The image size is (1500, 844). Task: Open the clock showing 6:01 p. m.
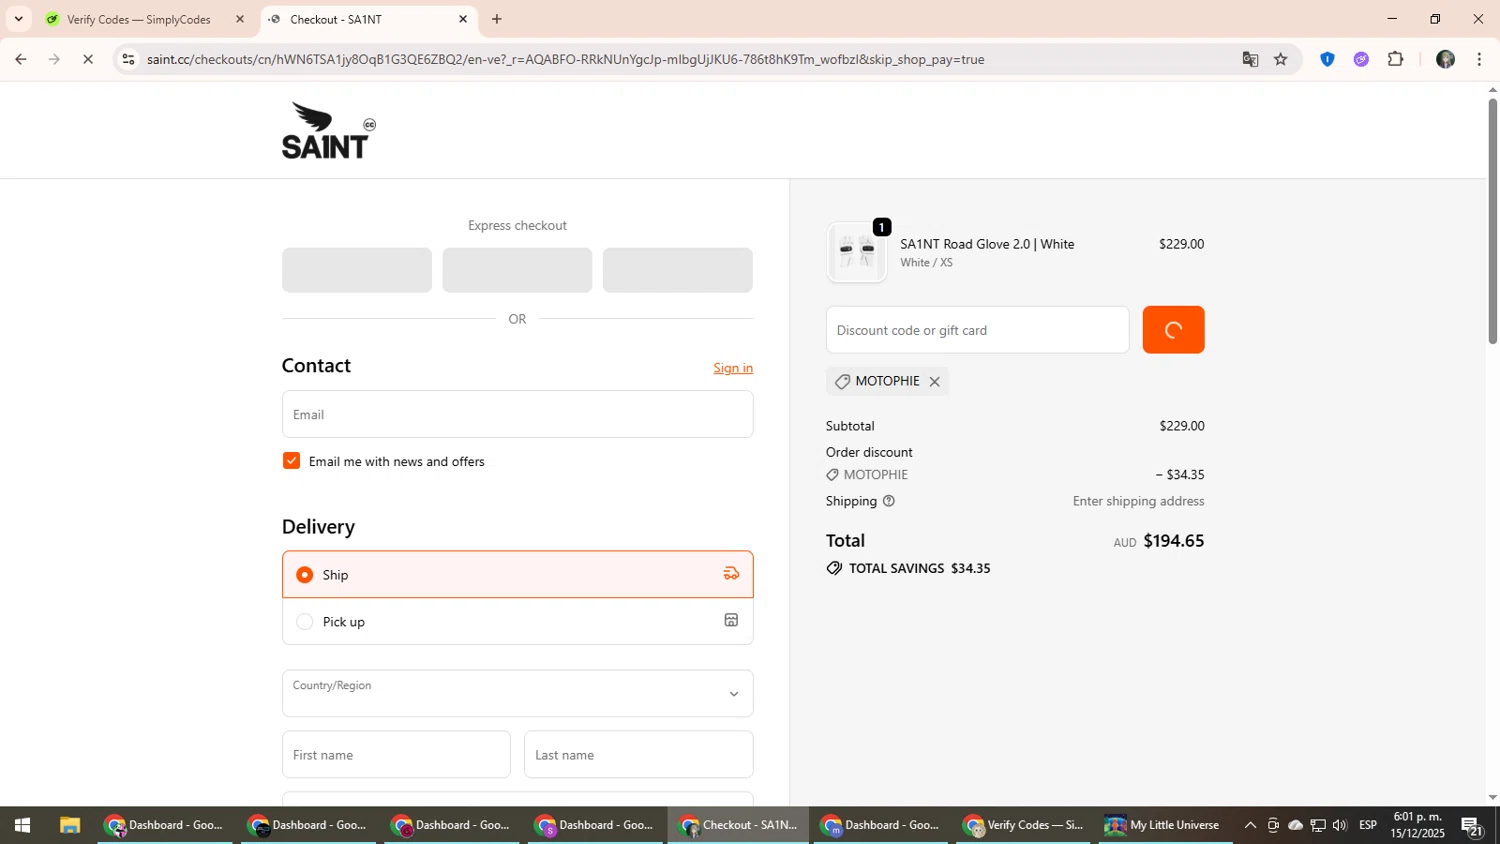(x=1417, y=825)
